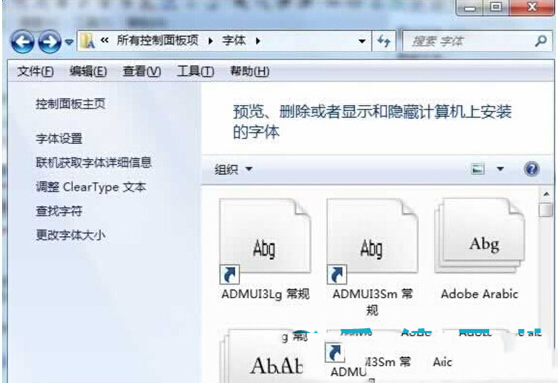Screen dimensions: 558x383
Task: Expand arrow after 所有控制面板项 breadcrumb
Action: pyautogui.click(x=211, y=41)
